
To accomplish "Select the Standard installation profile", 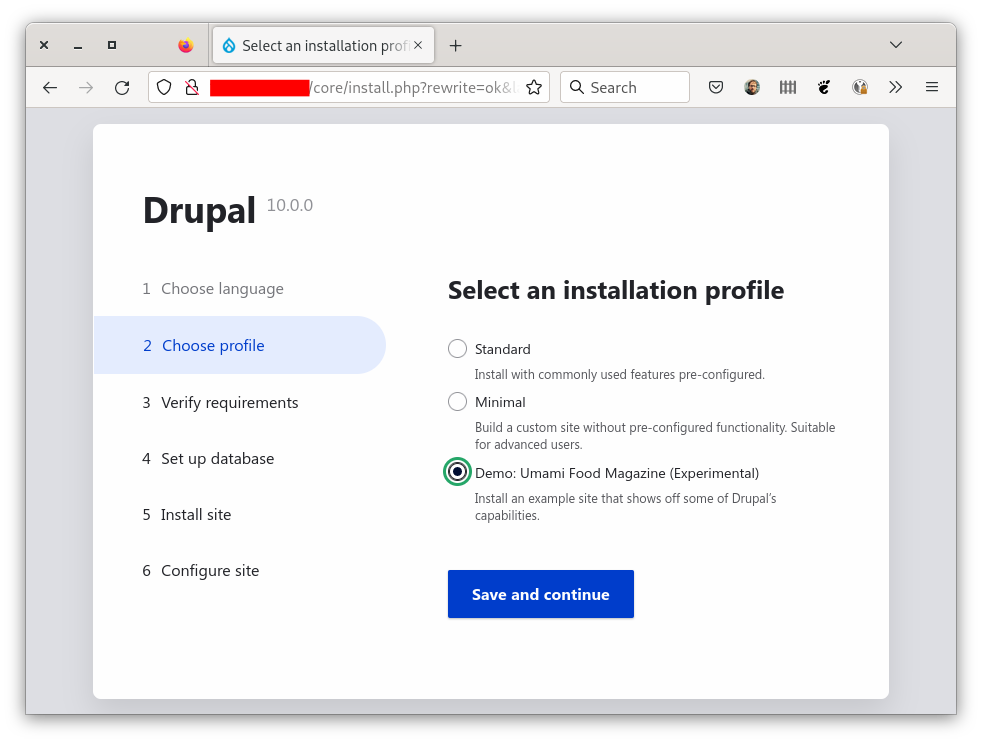I will click(x=457, y=348).
